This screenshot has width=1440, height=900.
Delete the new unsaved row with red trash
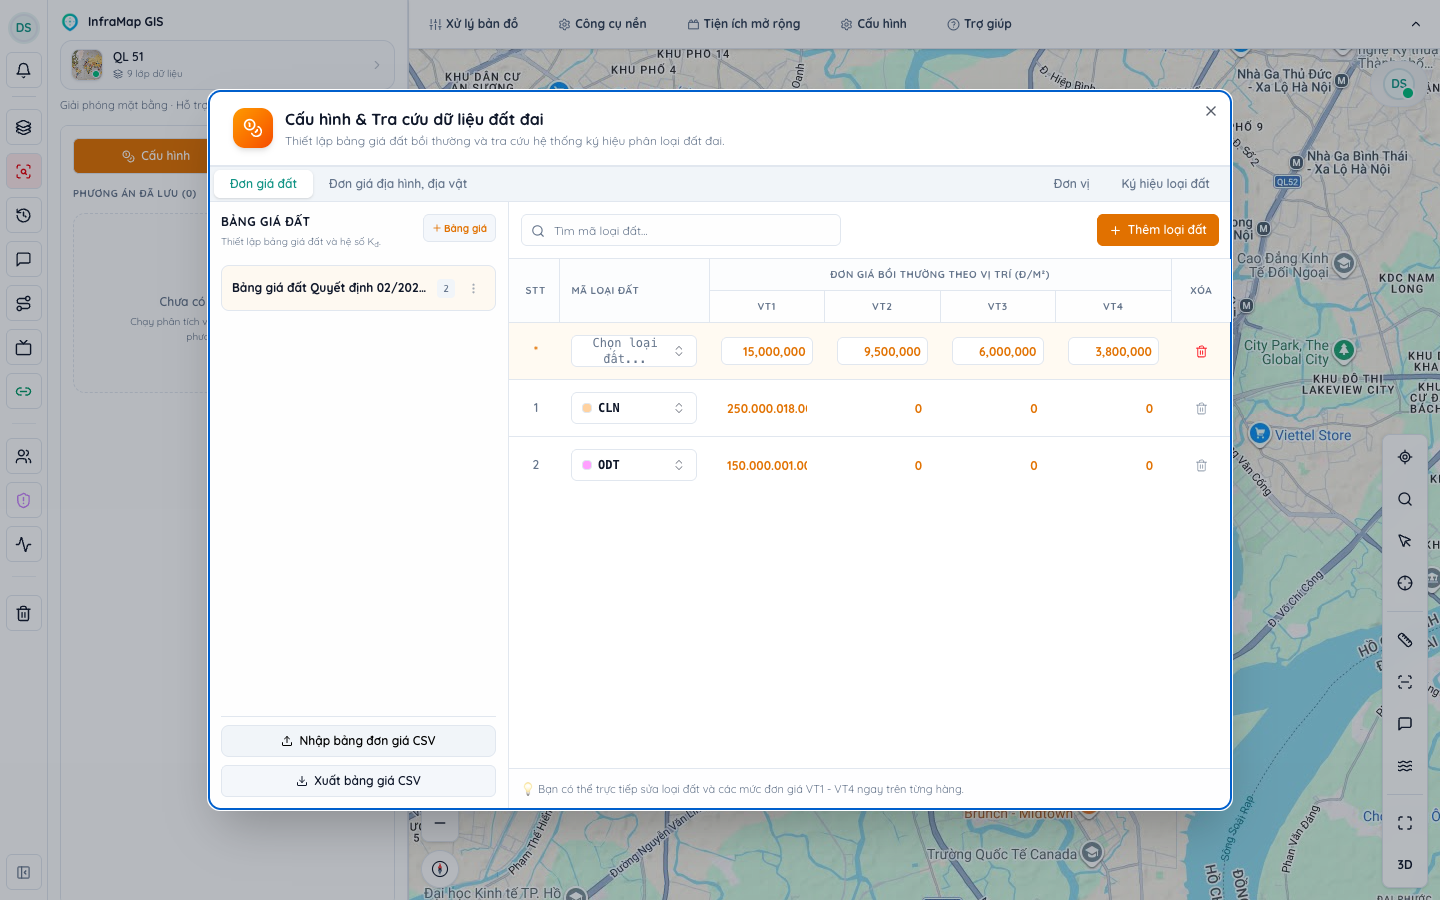tap(1201, 351)
